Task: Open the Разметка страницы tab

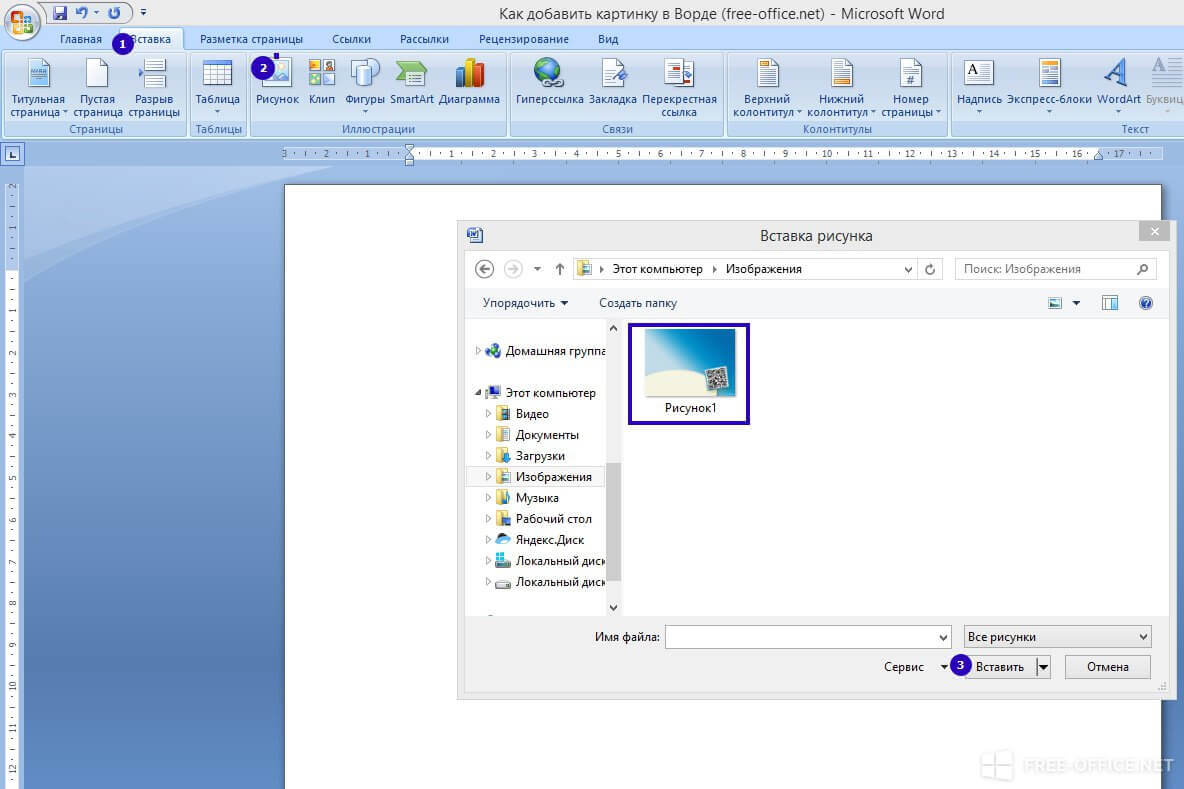Action: [251, 39]
